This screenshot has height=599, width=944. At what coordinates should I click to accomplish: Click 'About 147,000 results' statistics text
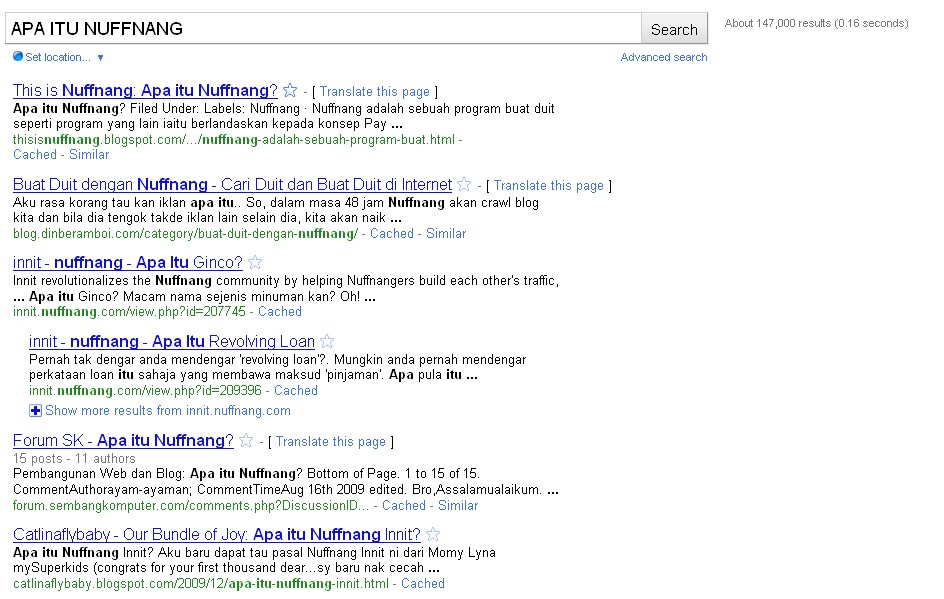click(x=816, y=23)
